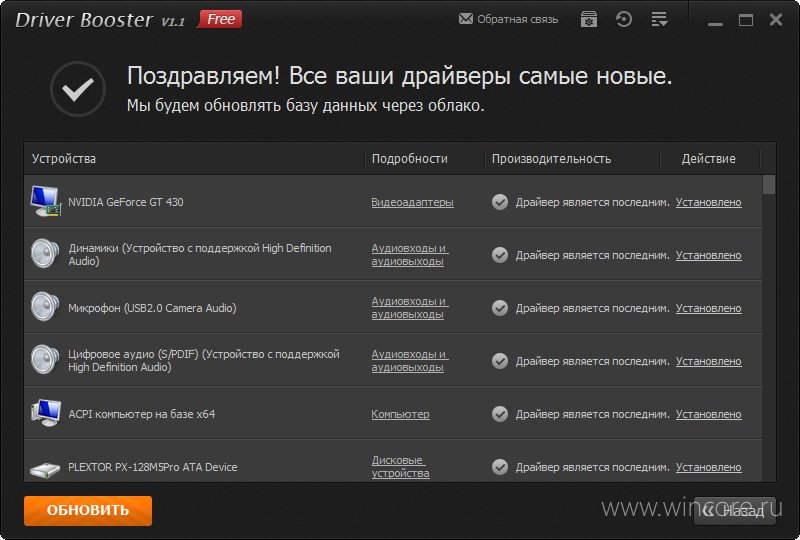Viewport: 800px width, 540px height.
Task: Open Аудиовходы link in Микрофон row
Action: pyautogui.click(x=410, y=308)
